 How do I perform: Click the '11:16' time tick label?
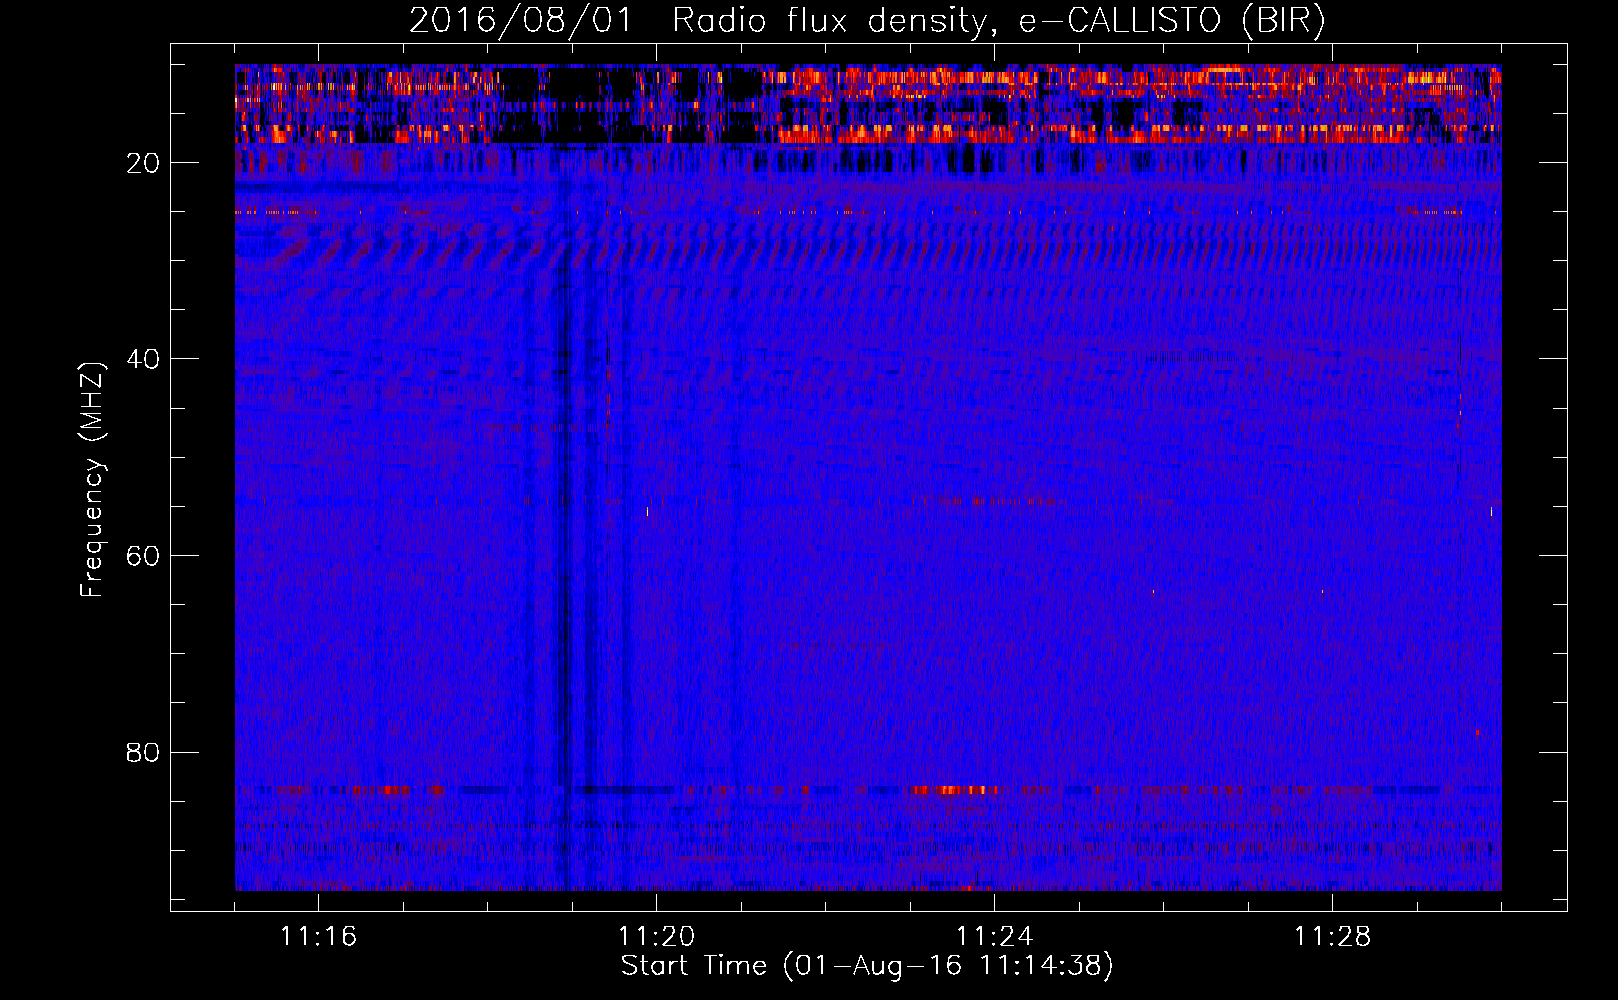pyautogui.click(x=318, y=937)
